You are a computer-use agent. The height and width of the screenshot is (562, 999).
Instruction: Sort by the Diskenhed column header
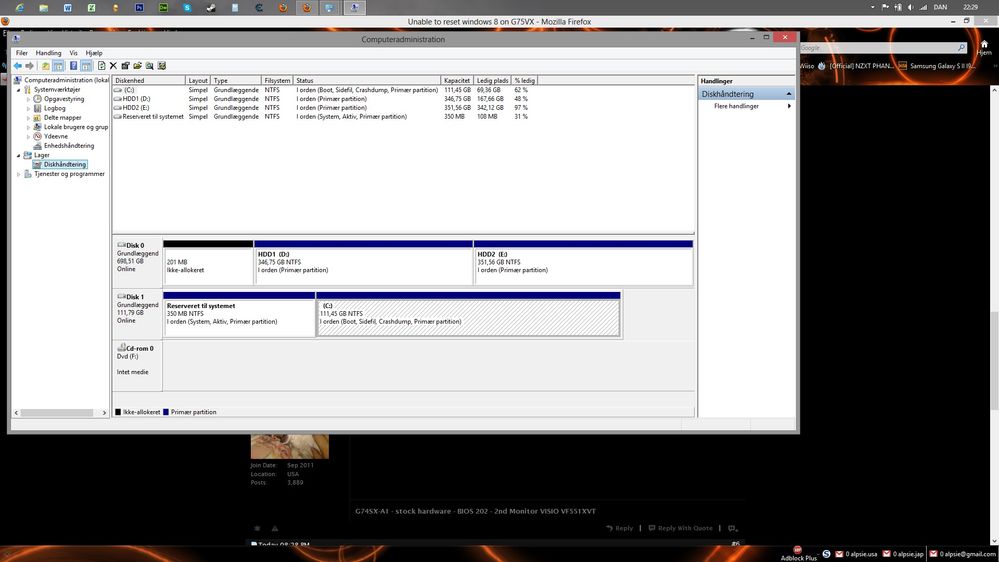pyautogui.click(x=149, y=81)
